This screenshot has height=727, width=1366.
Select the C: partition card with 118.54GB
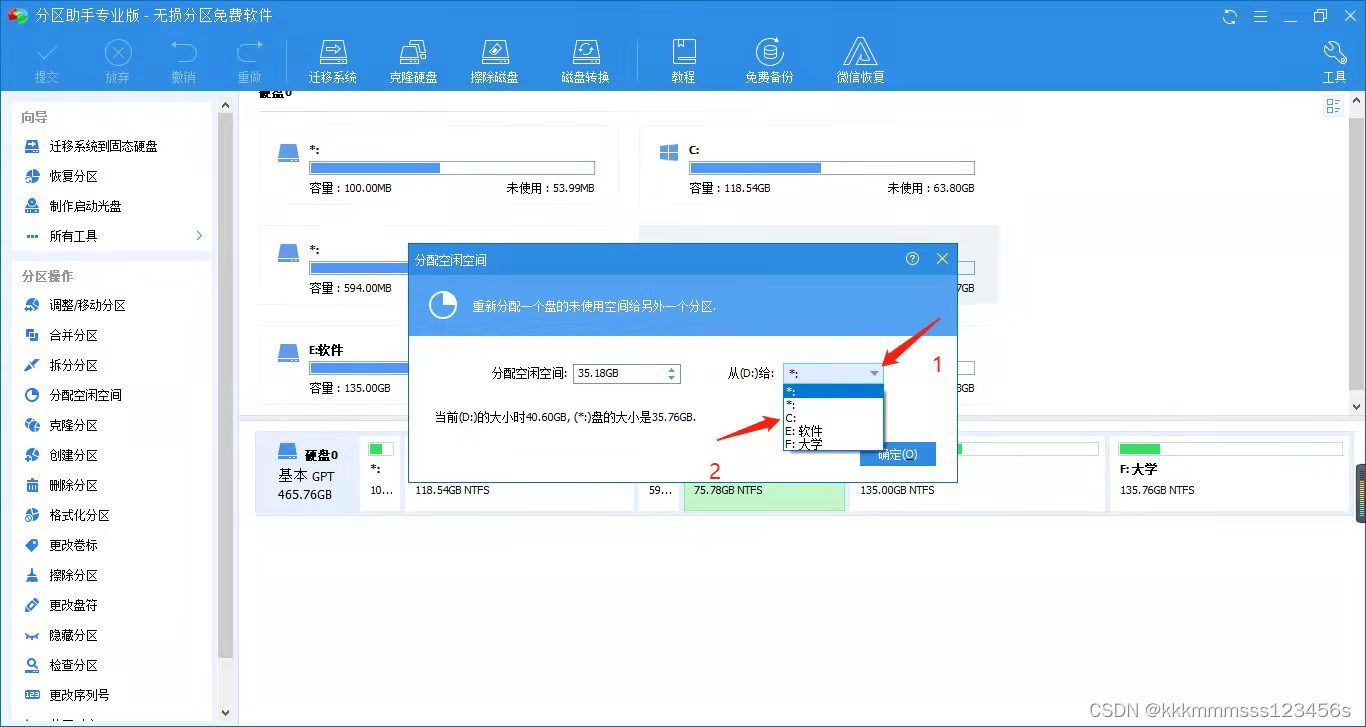point(817,169)
